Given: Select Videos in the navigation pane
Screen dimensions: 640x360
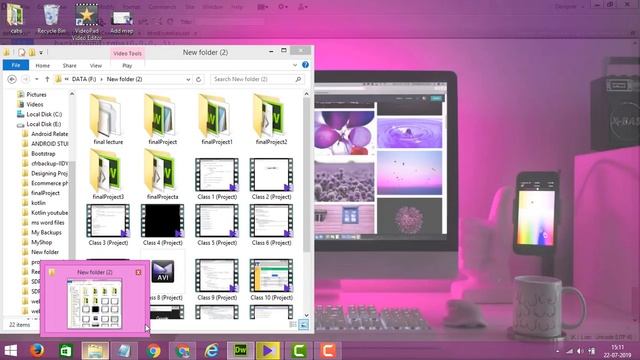Looking at the screenshot, I should [34, 104].
